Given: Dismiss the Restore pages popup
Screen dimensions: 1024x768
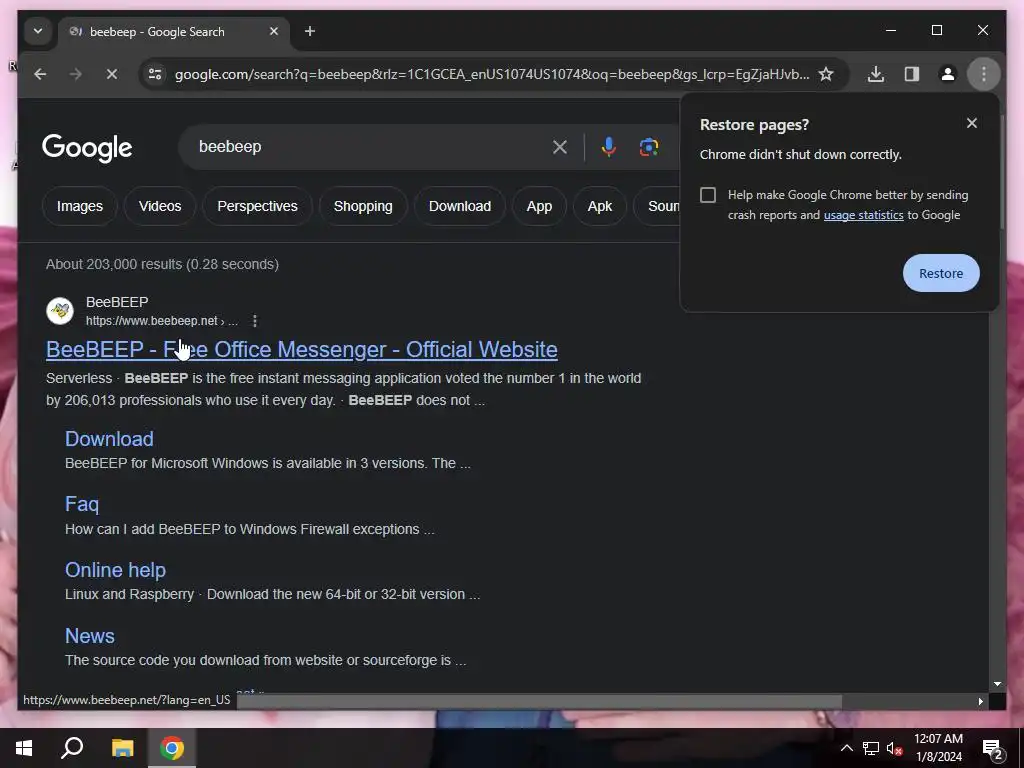Looking at the screenshot, I should [x=972, y=123].
